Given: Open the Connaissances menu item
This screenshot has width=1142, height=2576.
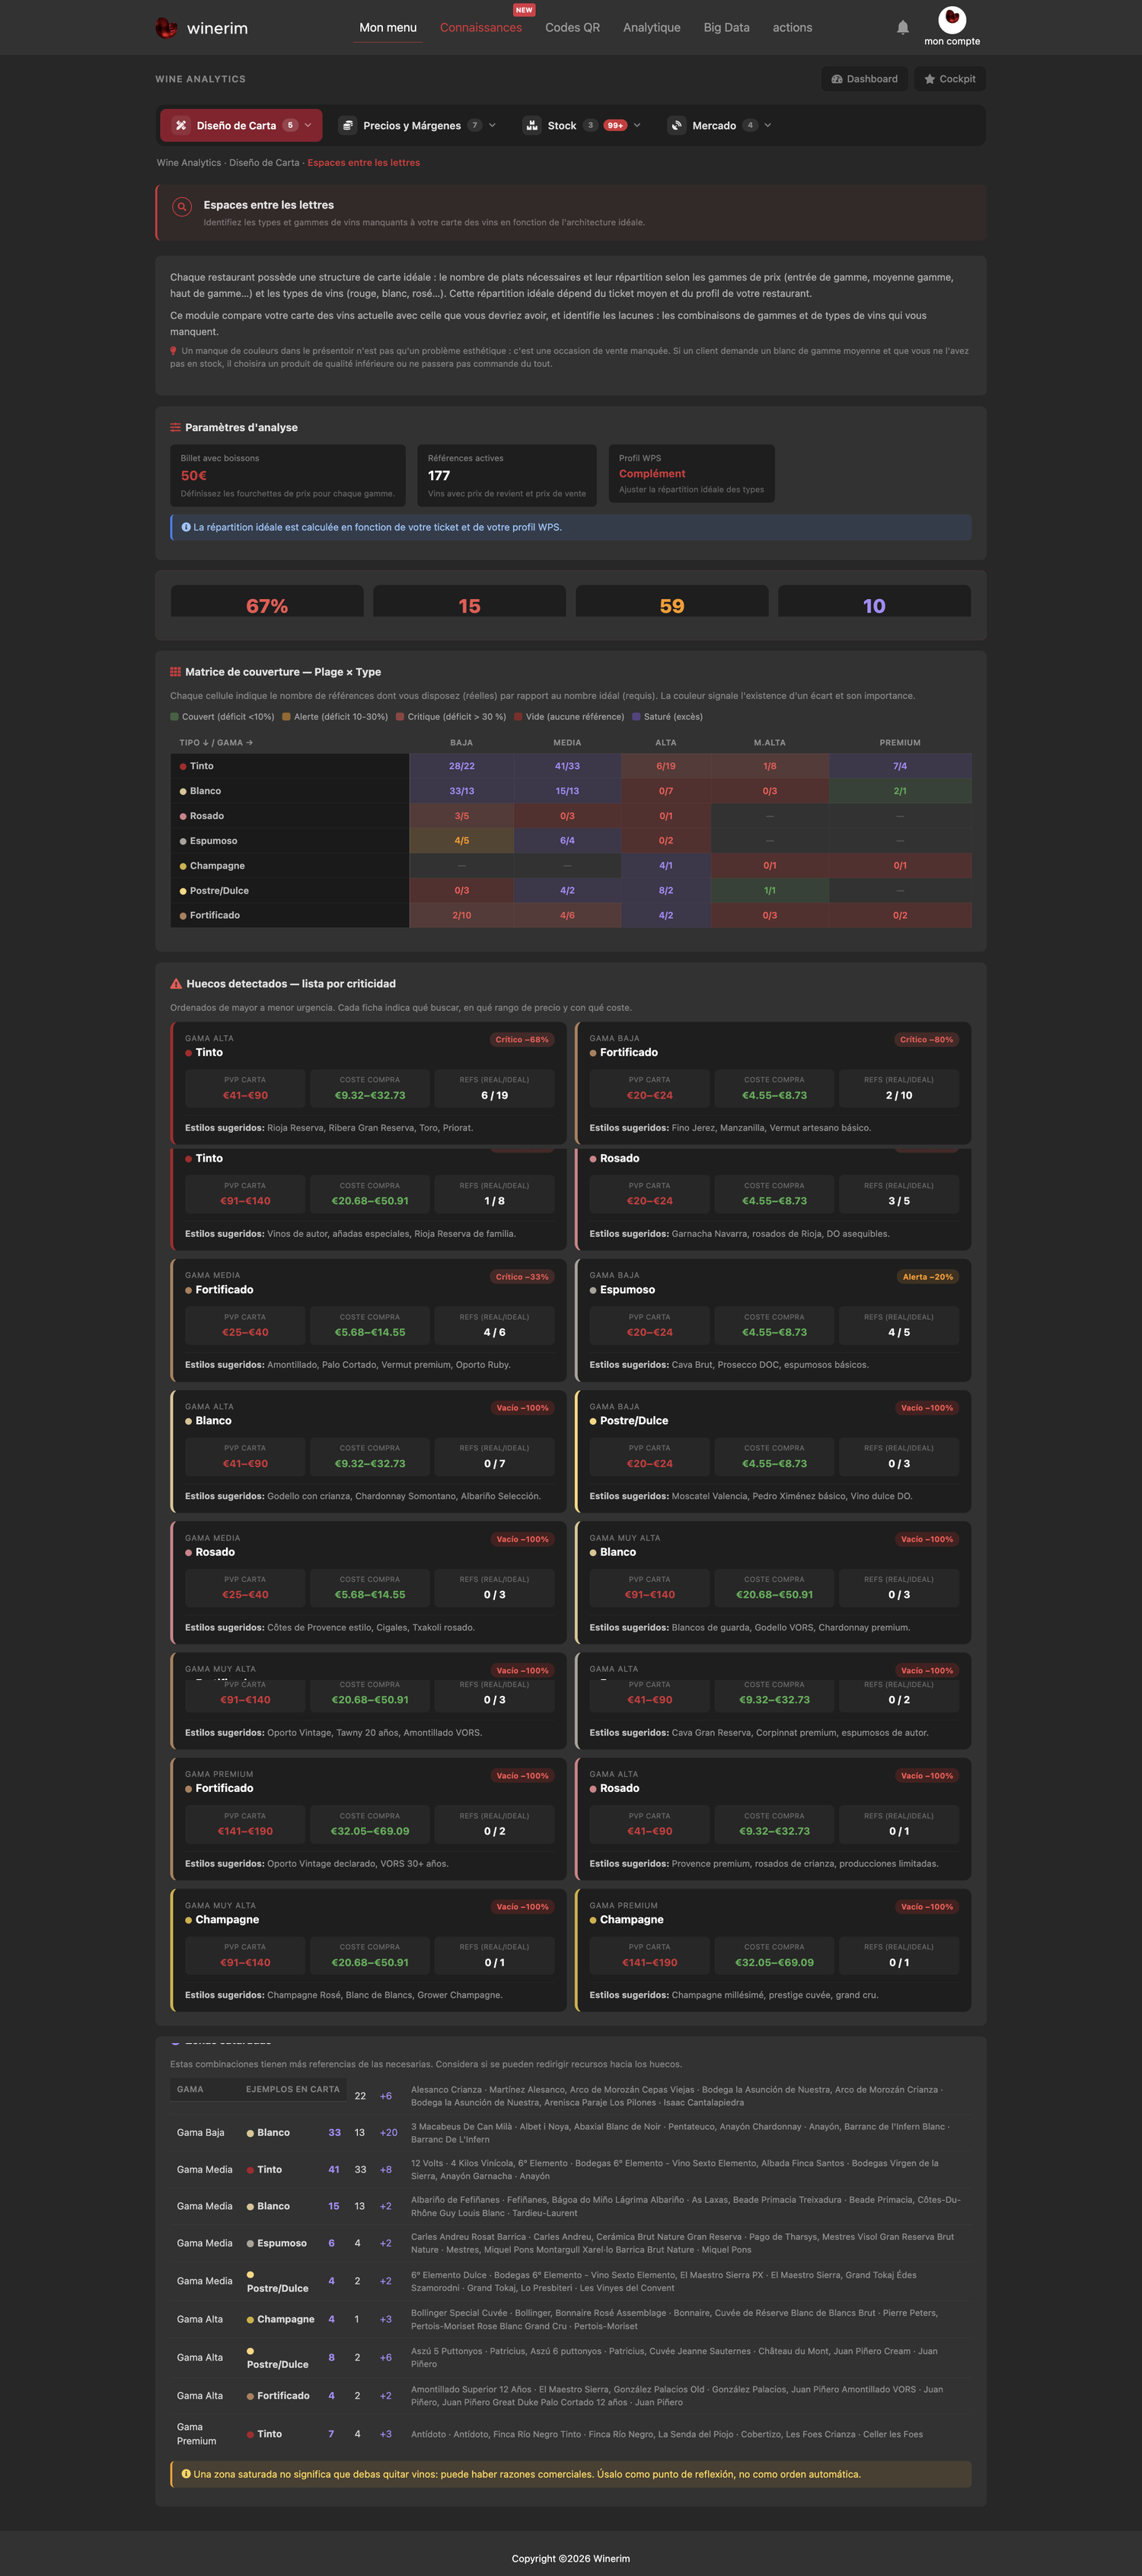Looking at the screenshot, I should click(x=481, y=28).
